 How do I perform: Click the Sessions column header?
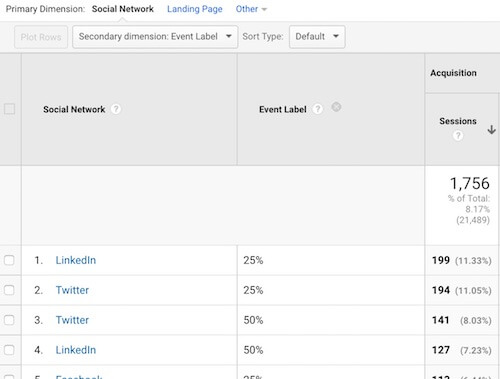pos(458,121)
